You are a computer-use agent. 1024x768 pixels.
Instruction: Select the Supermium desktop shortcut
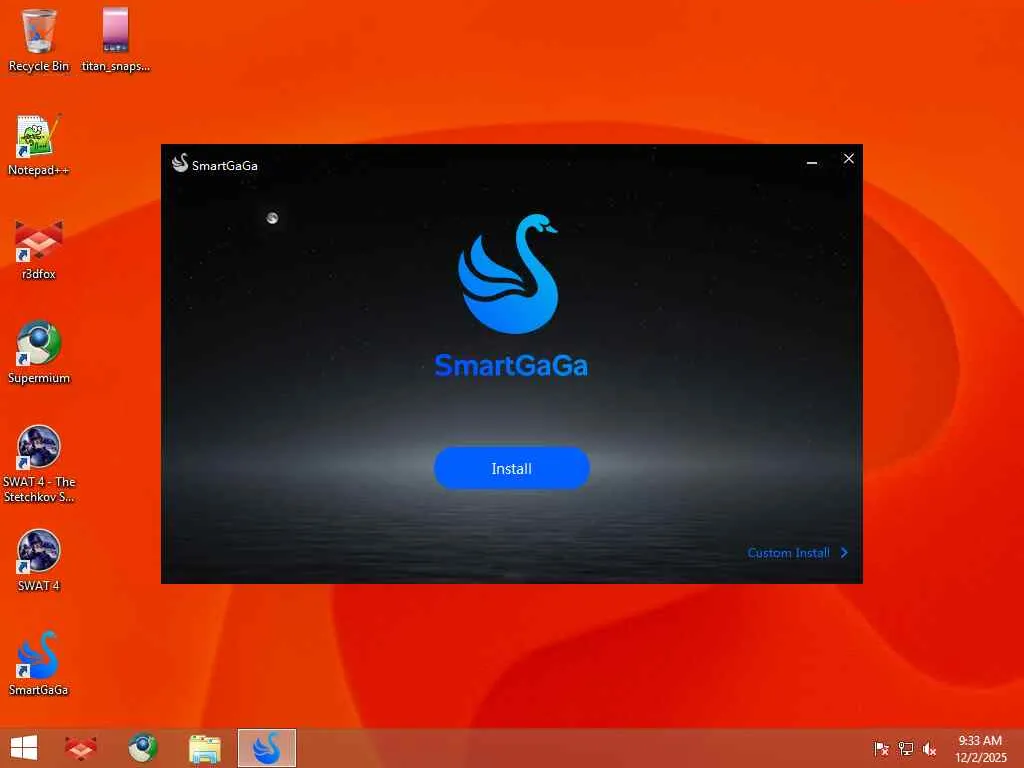coord(39,353)
